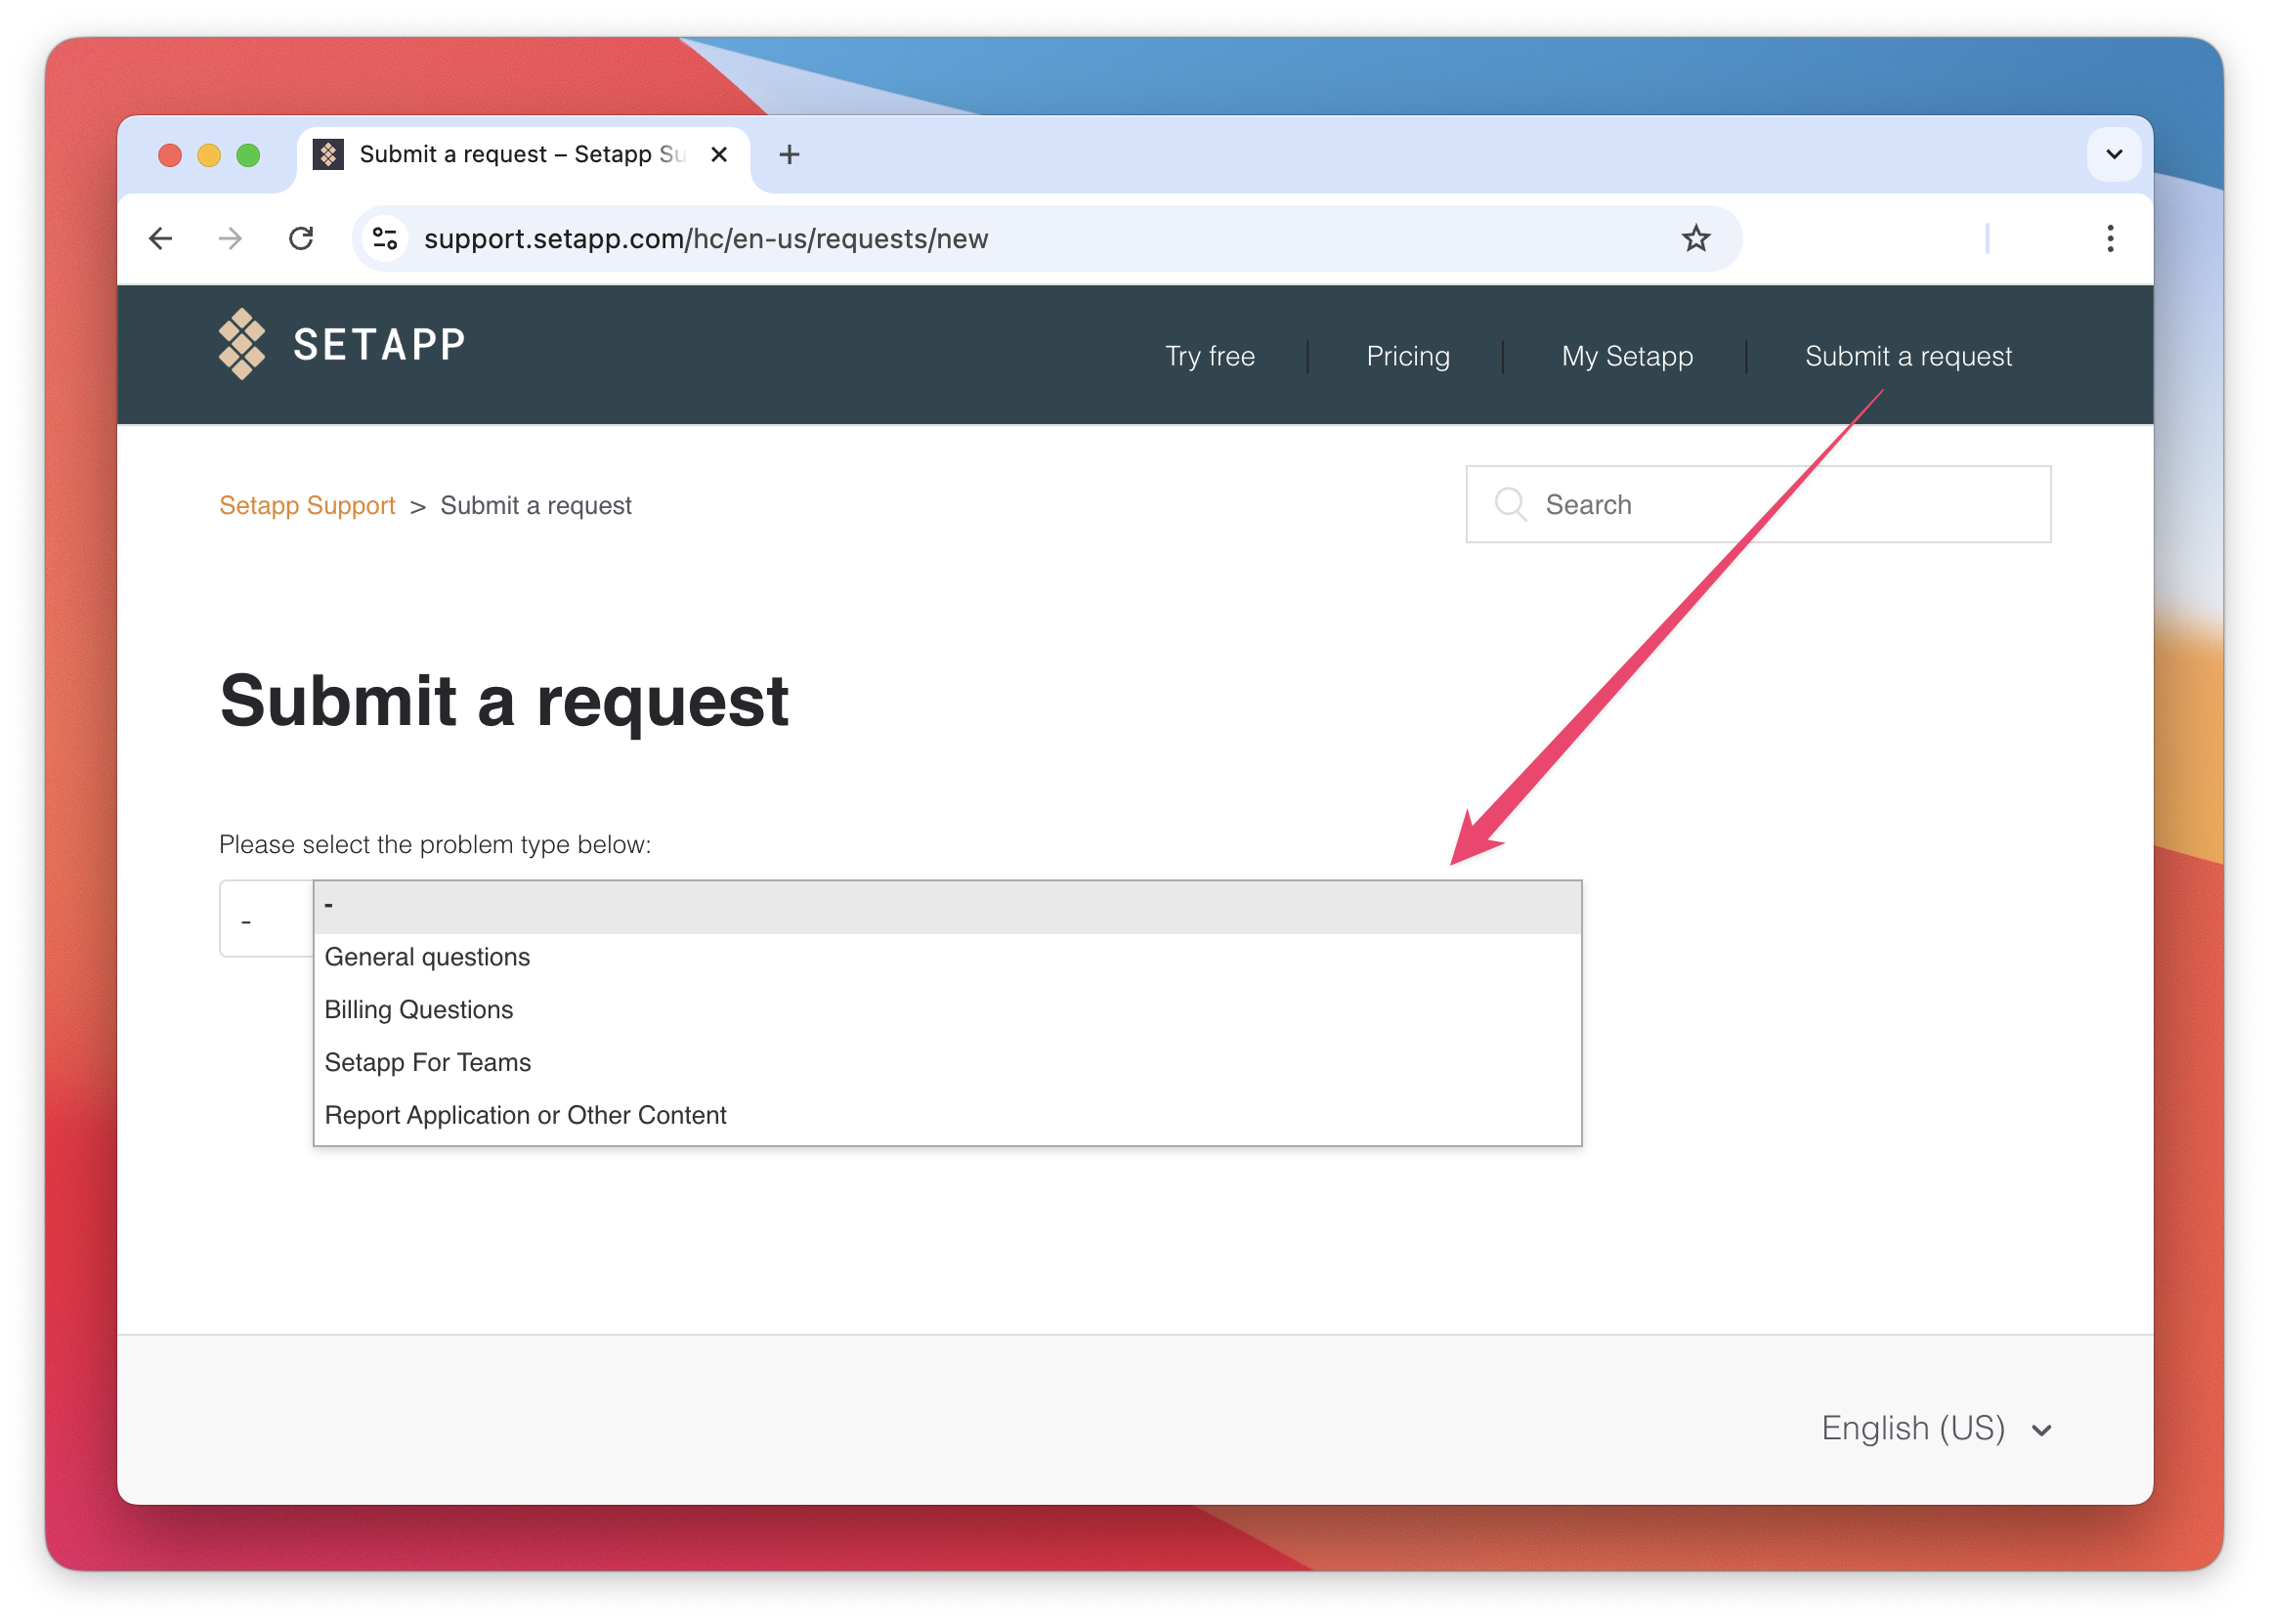Click the yellow minimize window button
This screenshot has height=1624, width=2269.
point(209,155)
